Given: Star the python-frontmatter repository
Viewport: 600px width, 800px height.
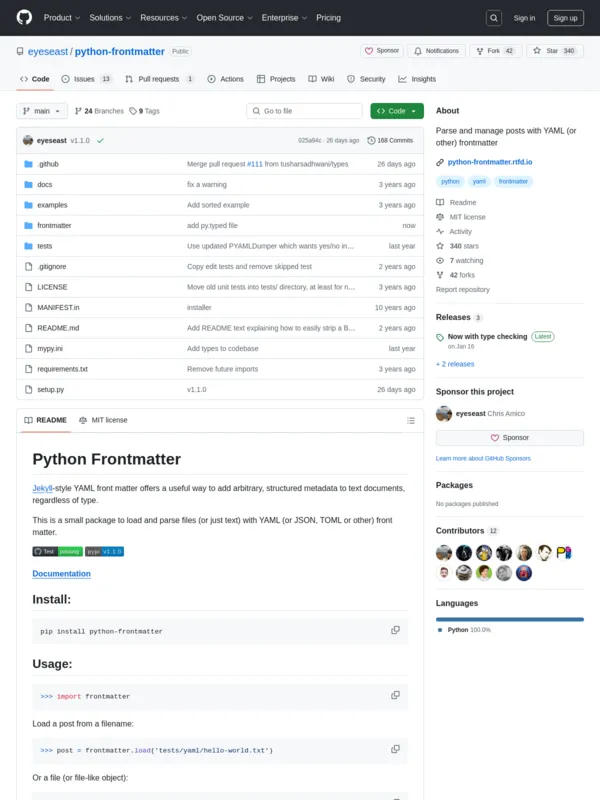Looking at the screenshot, I should (x=553, y=51).
